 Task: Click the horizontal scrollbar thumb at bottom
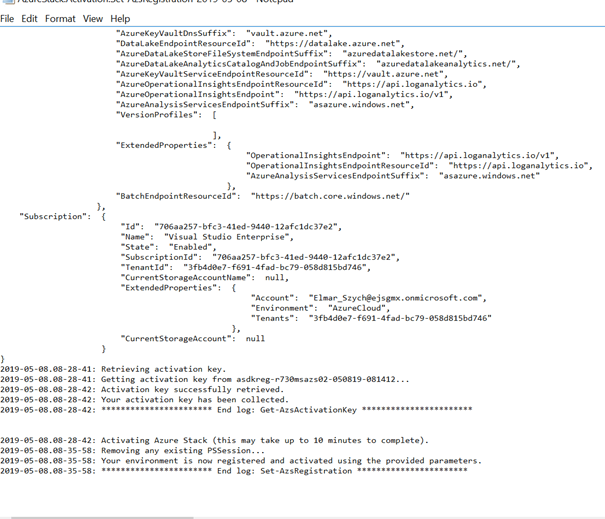[102, 517]
